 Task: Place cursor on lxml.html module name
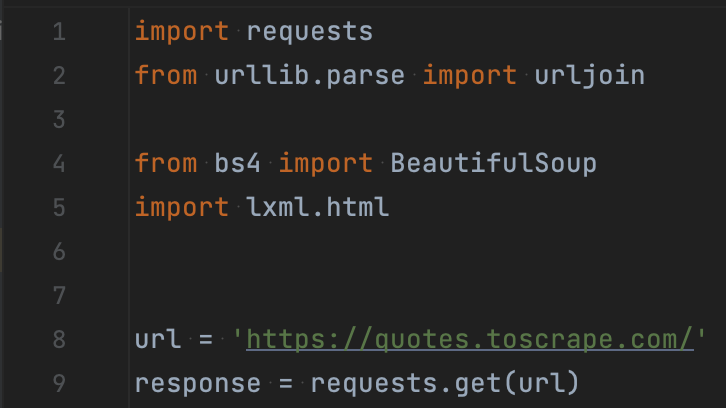(x=318, y=207)
